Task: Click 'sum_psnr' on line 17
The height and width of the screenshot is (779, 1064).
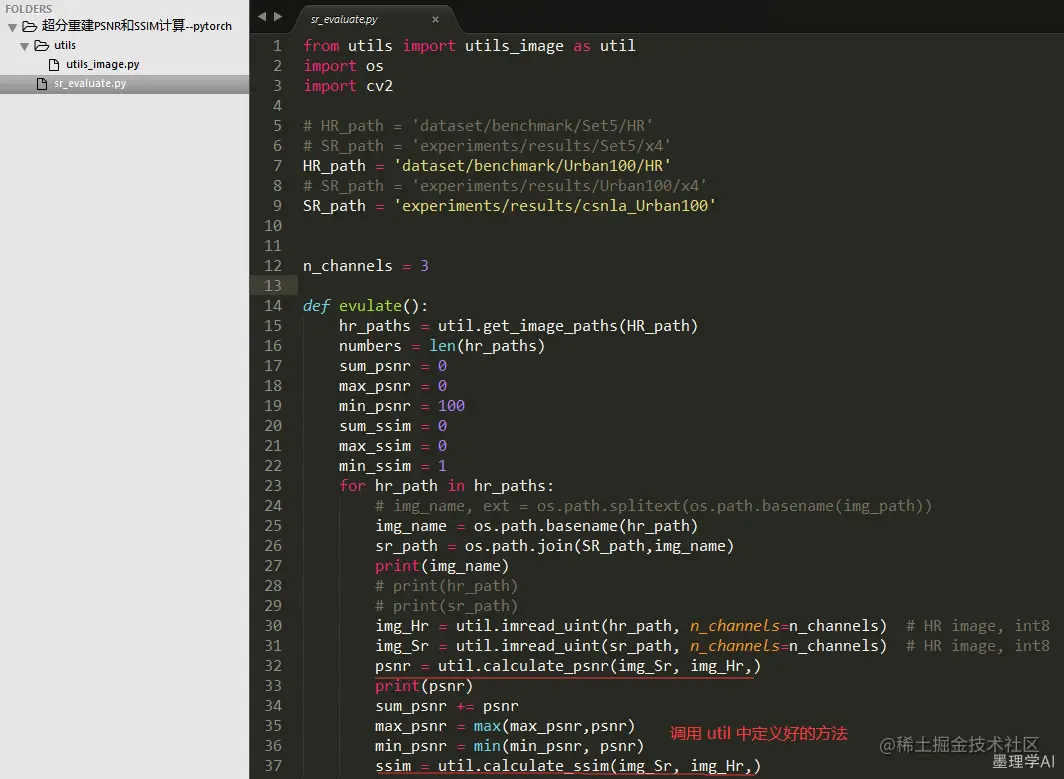Action: coord(375,366)
